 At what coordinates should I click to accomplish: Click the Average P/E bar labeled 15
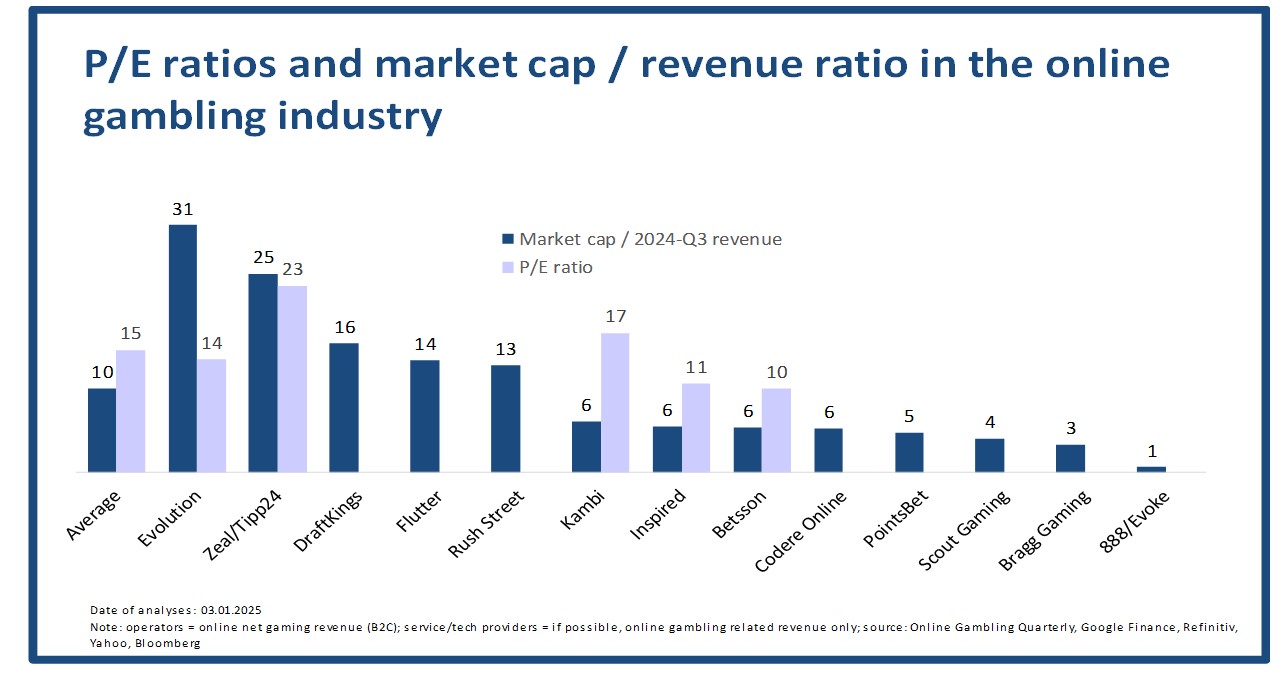point(131,411)
